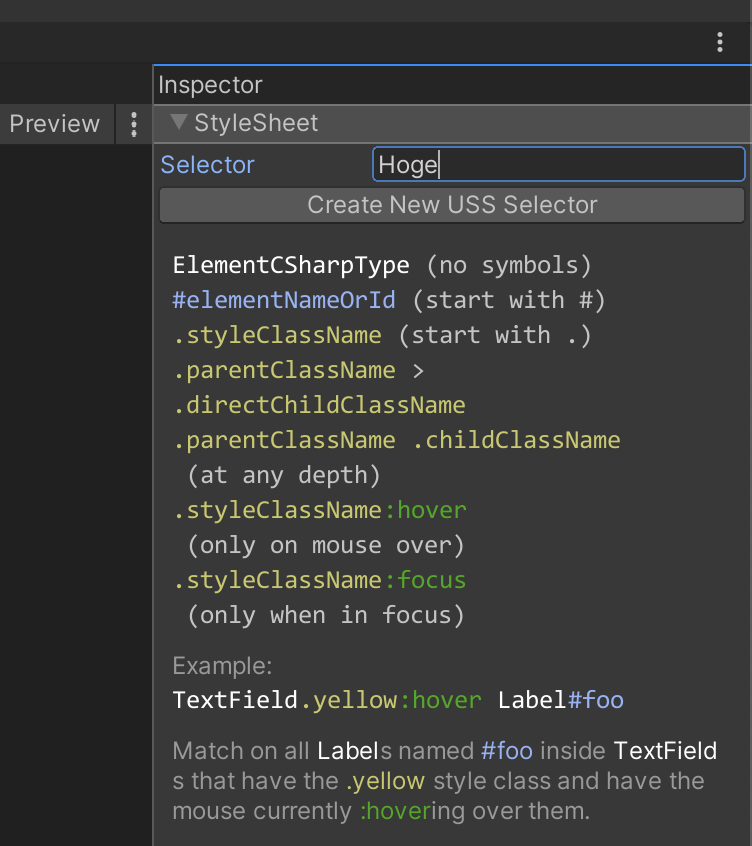Collapse the StyleSheet foldout triangle
Screen dimensions: 752x846
tap(179, 122)
